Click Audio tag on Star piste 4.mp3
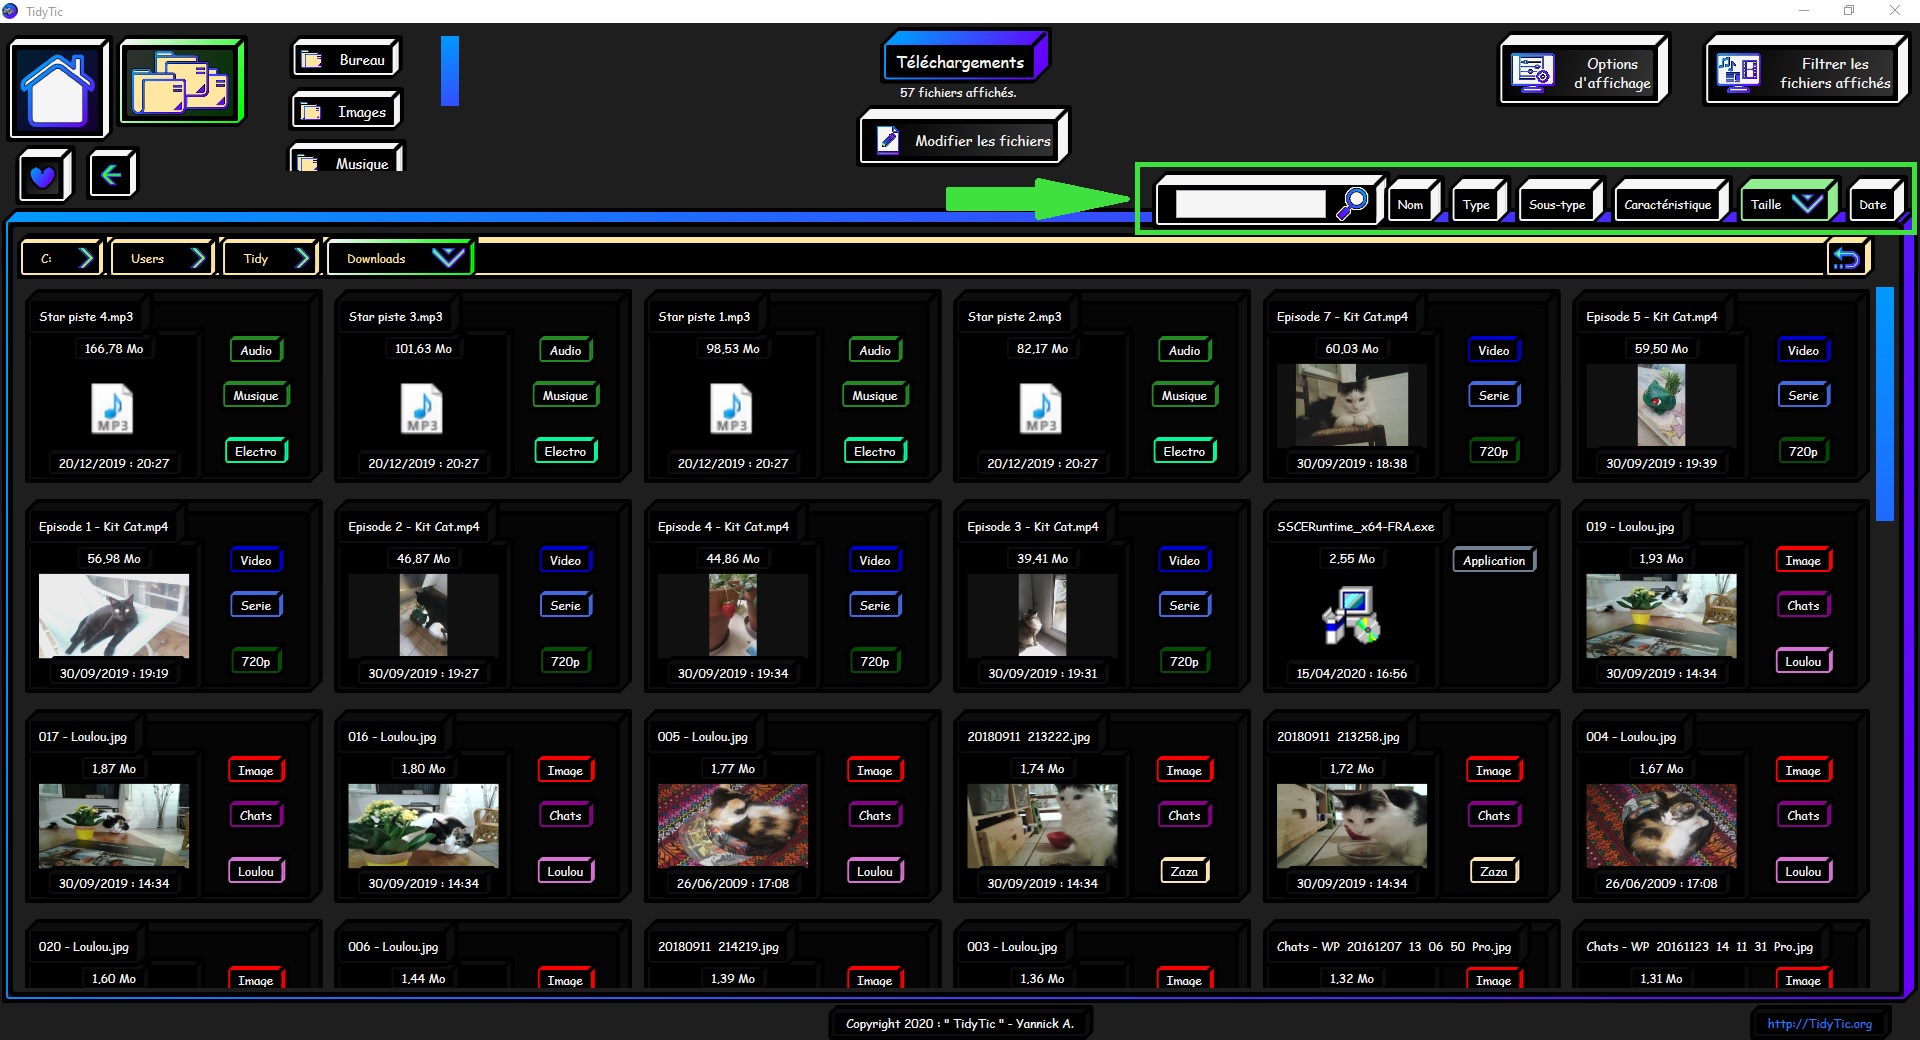The width and height of the screenshot is (1920, 1040). pos(256,350)
